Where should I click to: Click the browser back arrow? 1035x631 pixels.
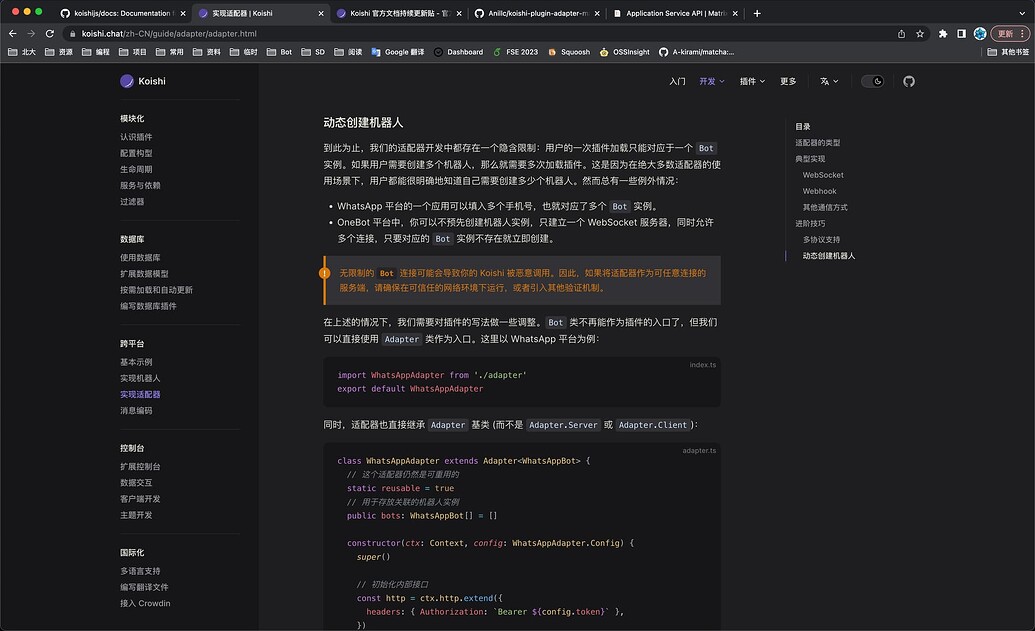[12, 32]
